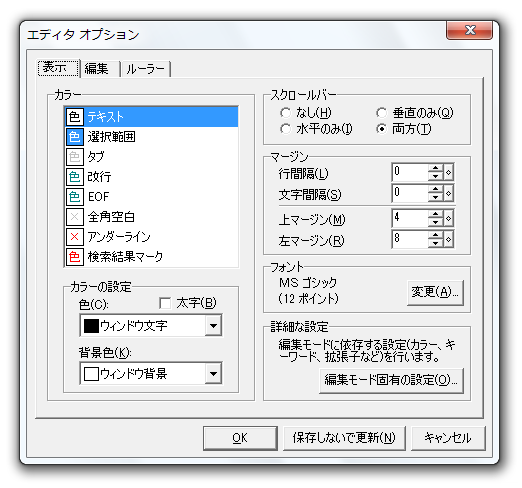
Task: Click the diamond button beside 行間隔 spinner
Action: click(448, 172)
